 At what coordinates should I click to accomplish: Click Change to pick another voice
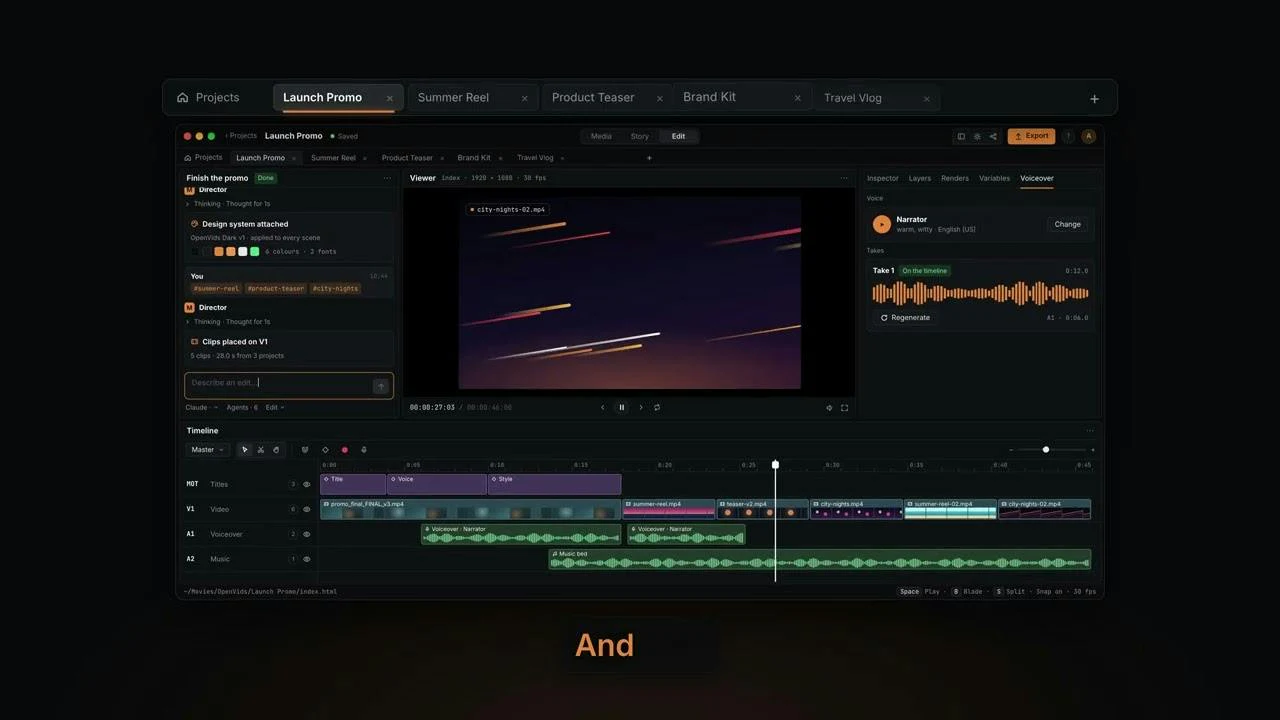1068,224
